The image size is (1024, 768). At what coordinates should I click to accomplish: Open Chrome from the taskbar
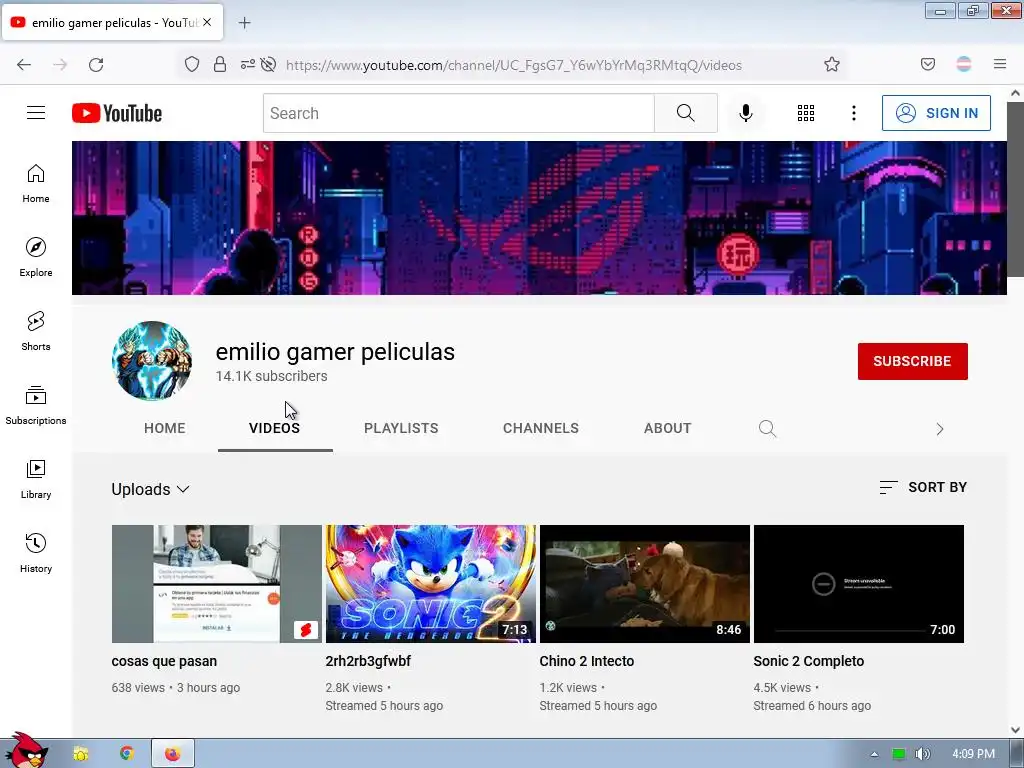pos(127,754)
